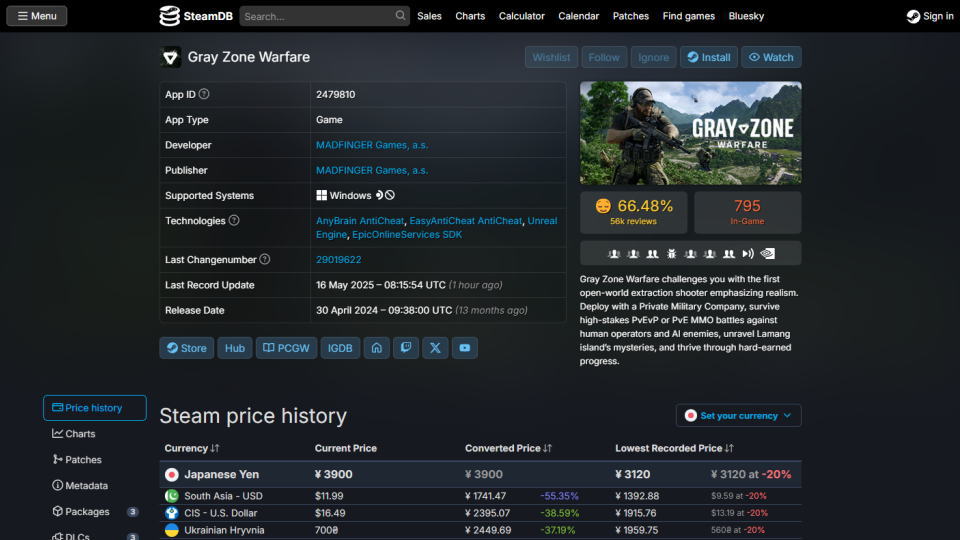Click the bug category icon under reviews
Image resolution: width=960 pixels, height=540 pixels.
[x=672, y=253]
